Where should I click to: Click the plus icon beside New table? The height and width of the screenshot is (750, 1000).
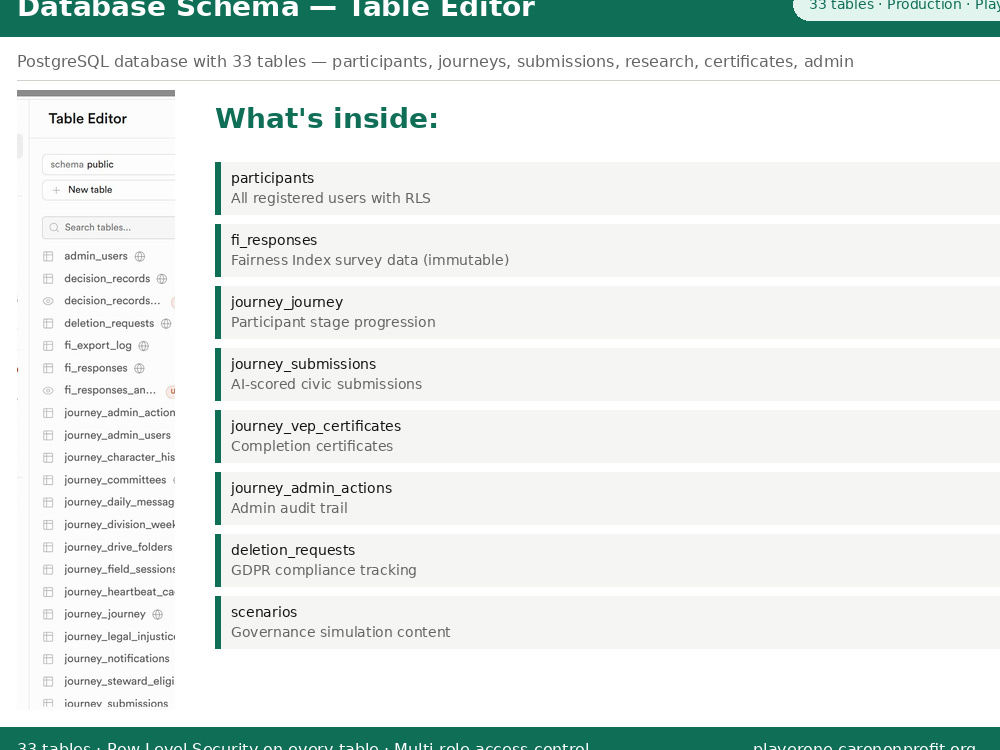(56, 190)
